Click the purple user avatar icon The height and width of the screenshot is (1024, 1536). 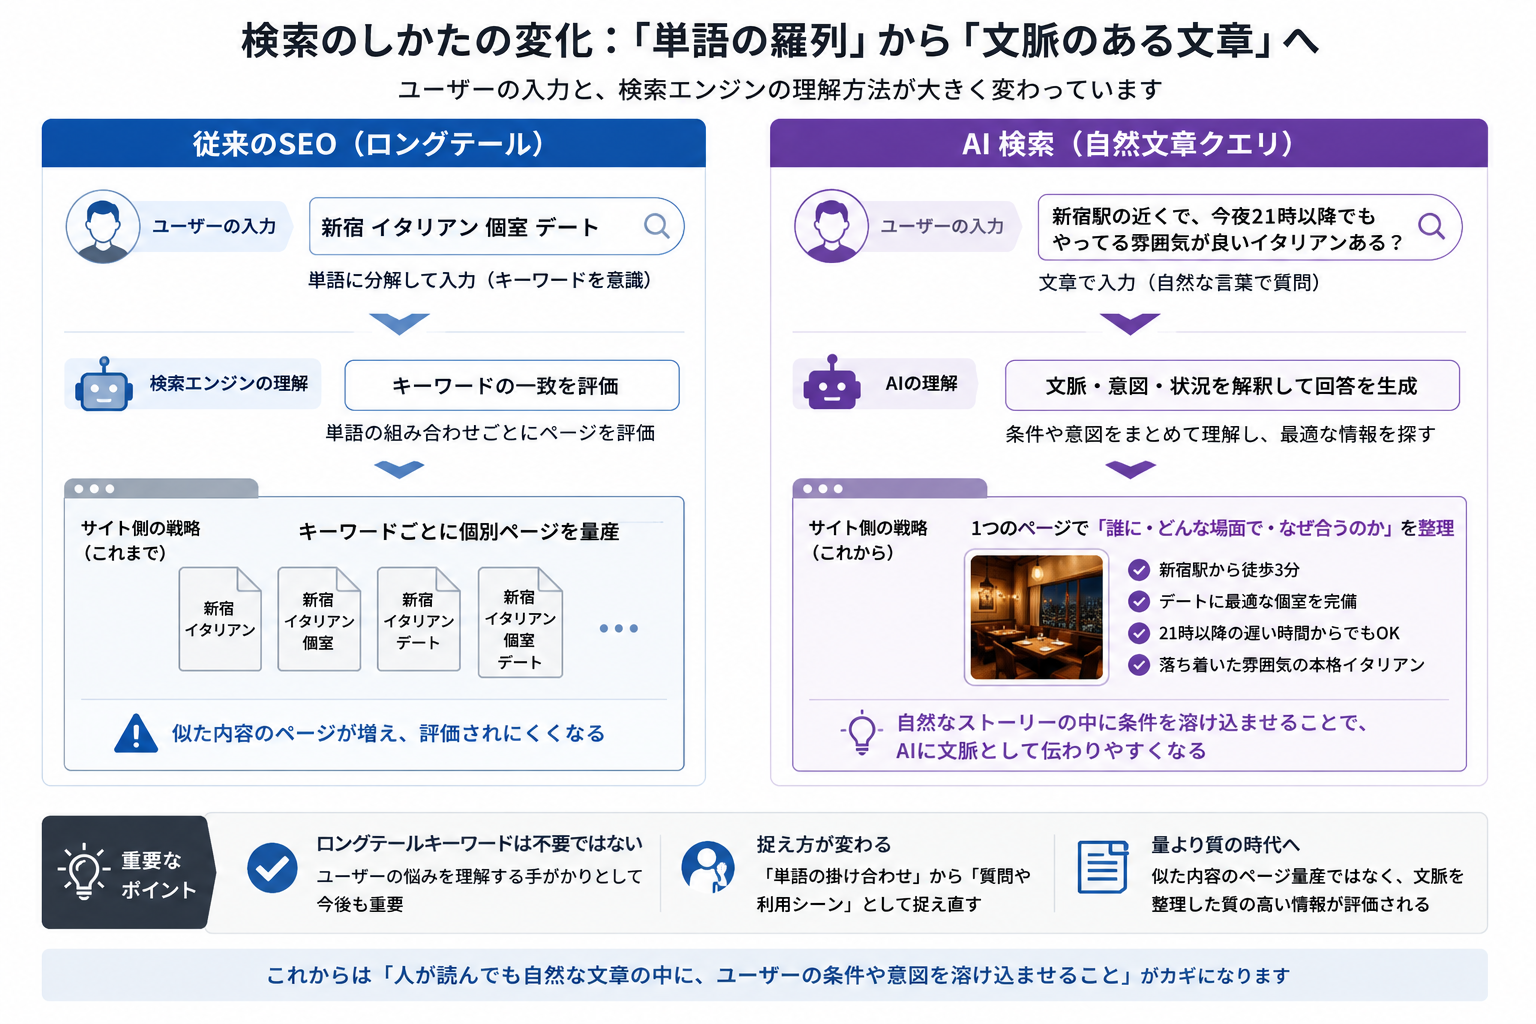831,226
